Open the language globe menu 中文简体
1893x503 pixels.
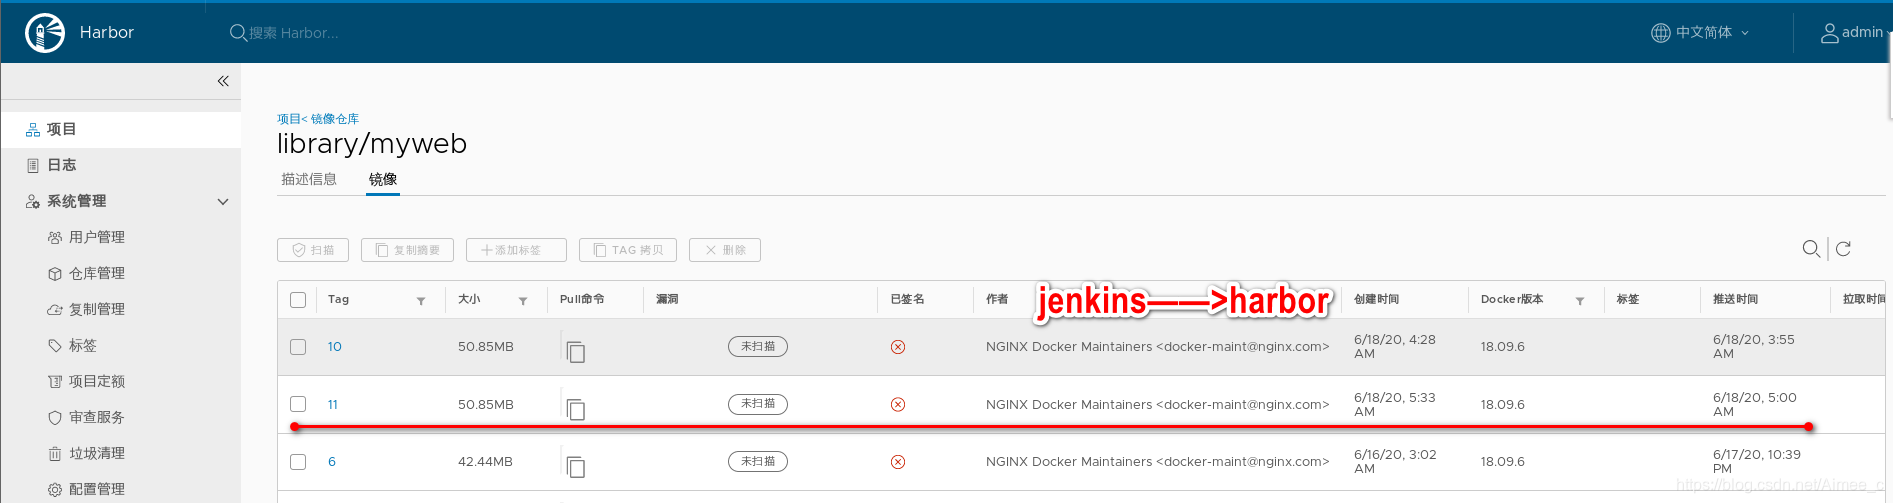1700,33
